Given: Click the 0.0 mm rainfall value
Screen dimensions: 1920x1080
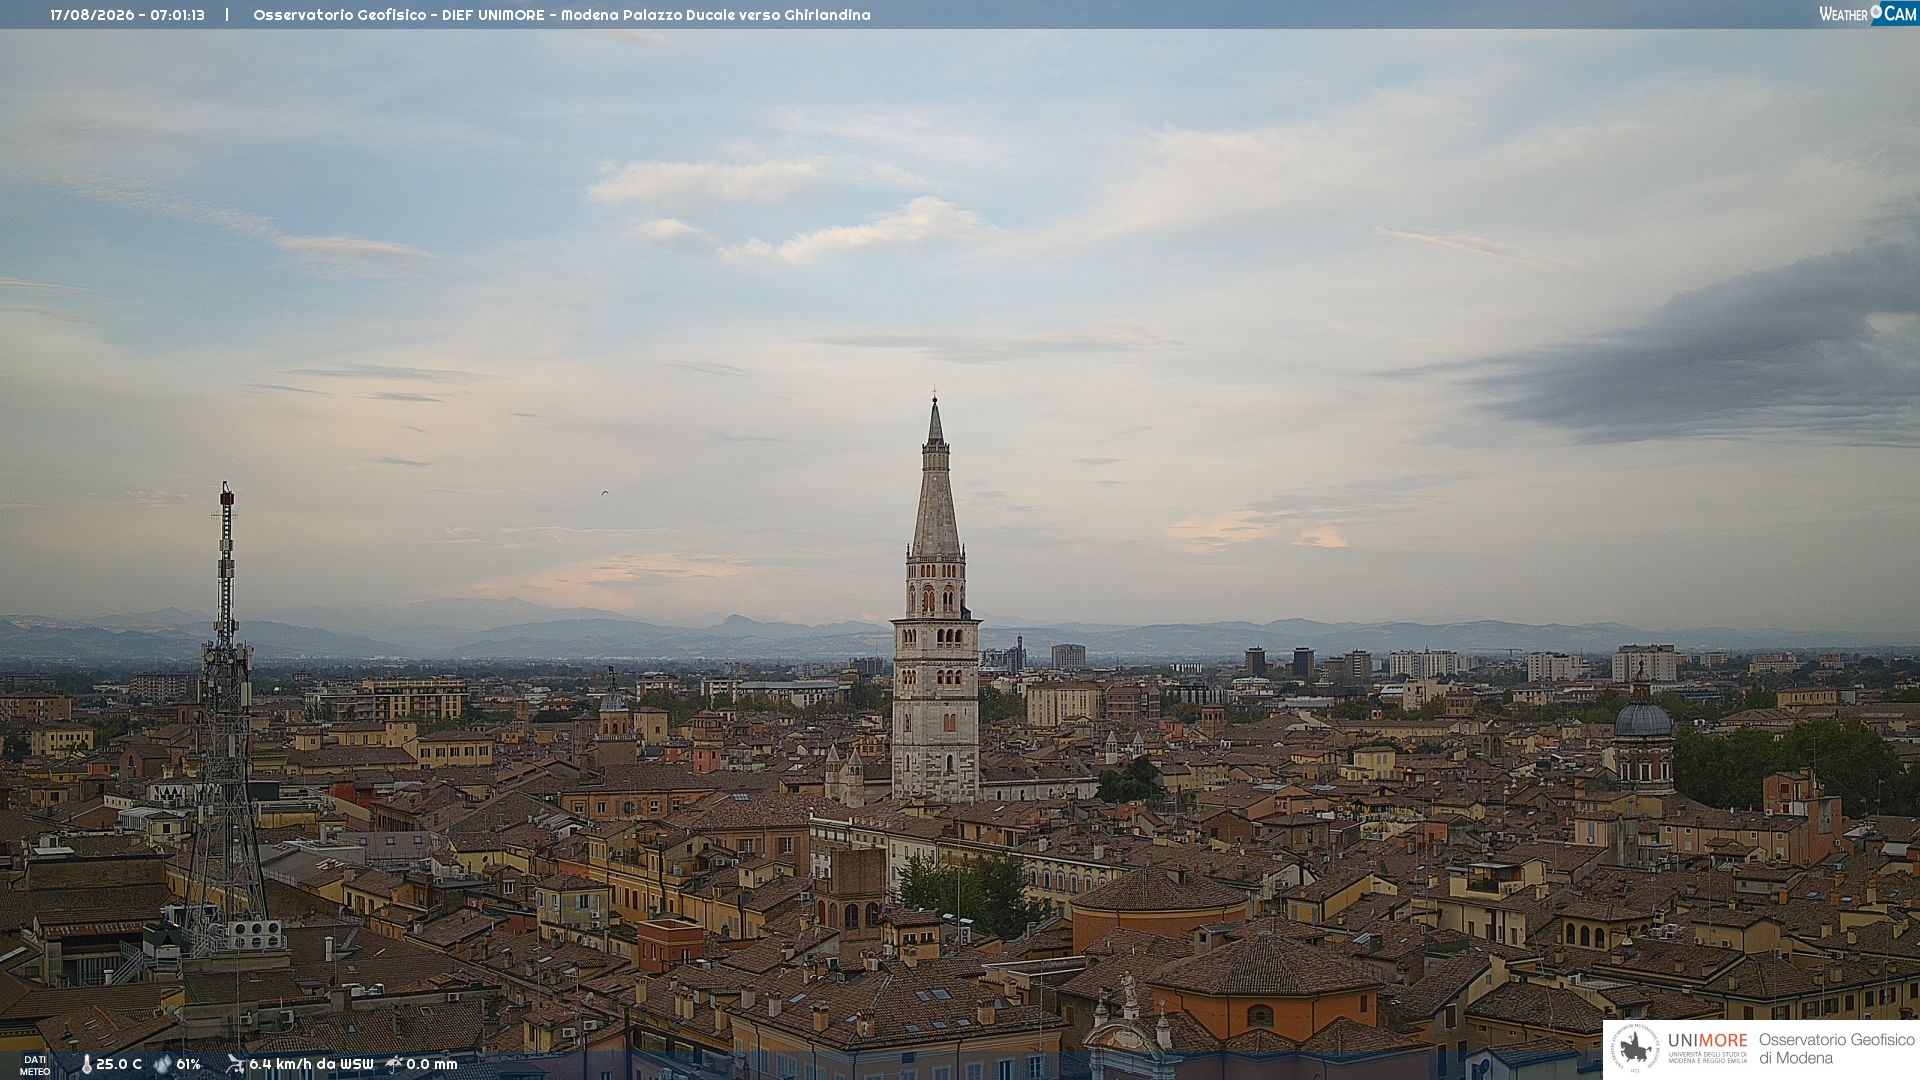Looking at the screenshot, I should [x=432, y=1064].
